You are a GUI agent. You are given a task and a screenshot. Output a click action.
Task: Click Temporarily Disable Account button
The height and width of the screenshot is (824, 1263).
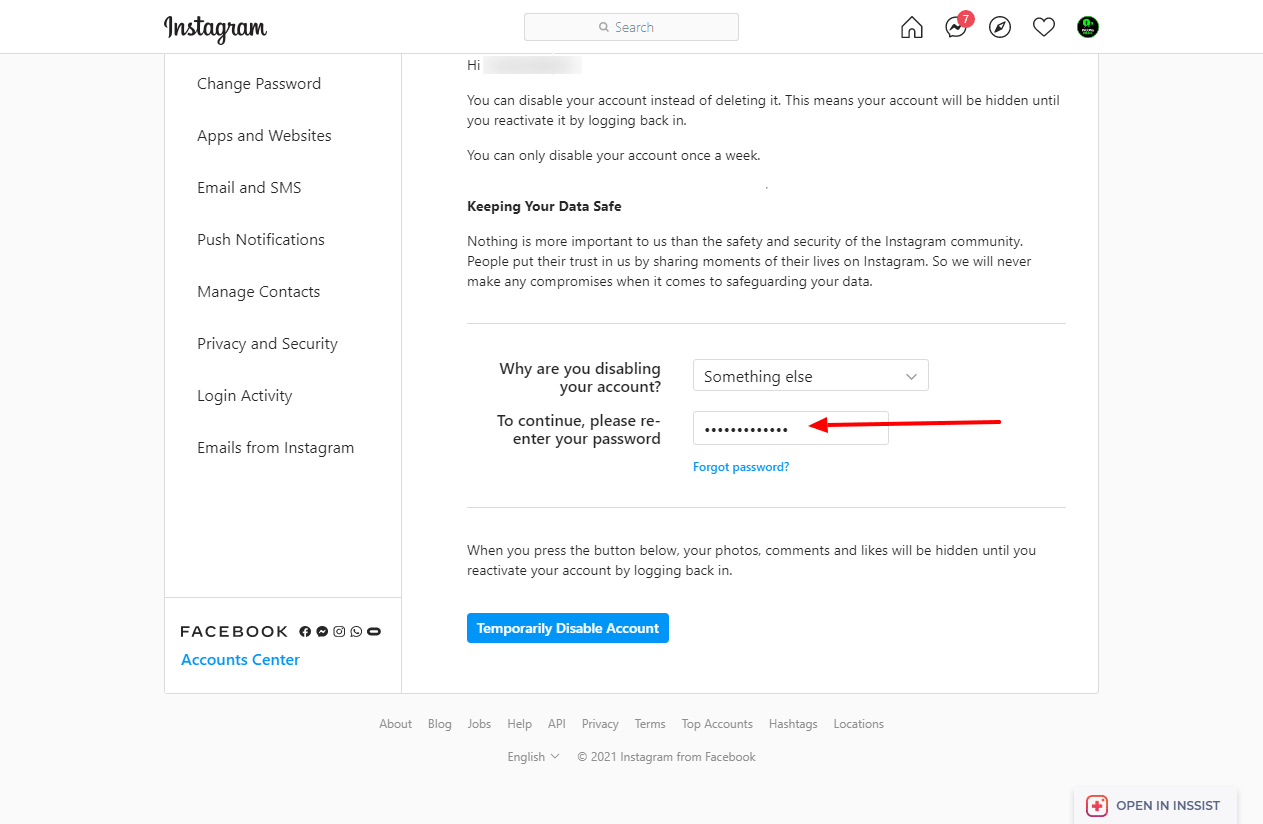568,628
